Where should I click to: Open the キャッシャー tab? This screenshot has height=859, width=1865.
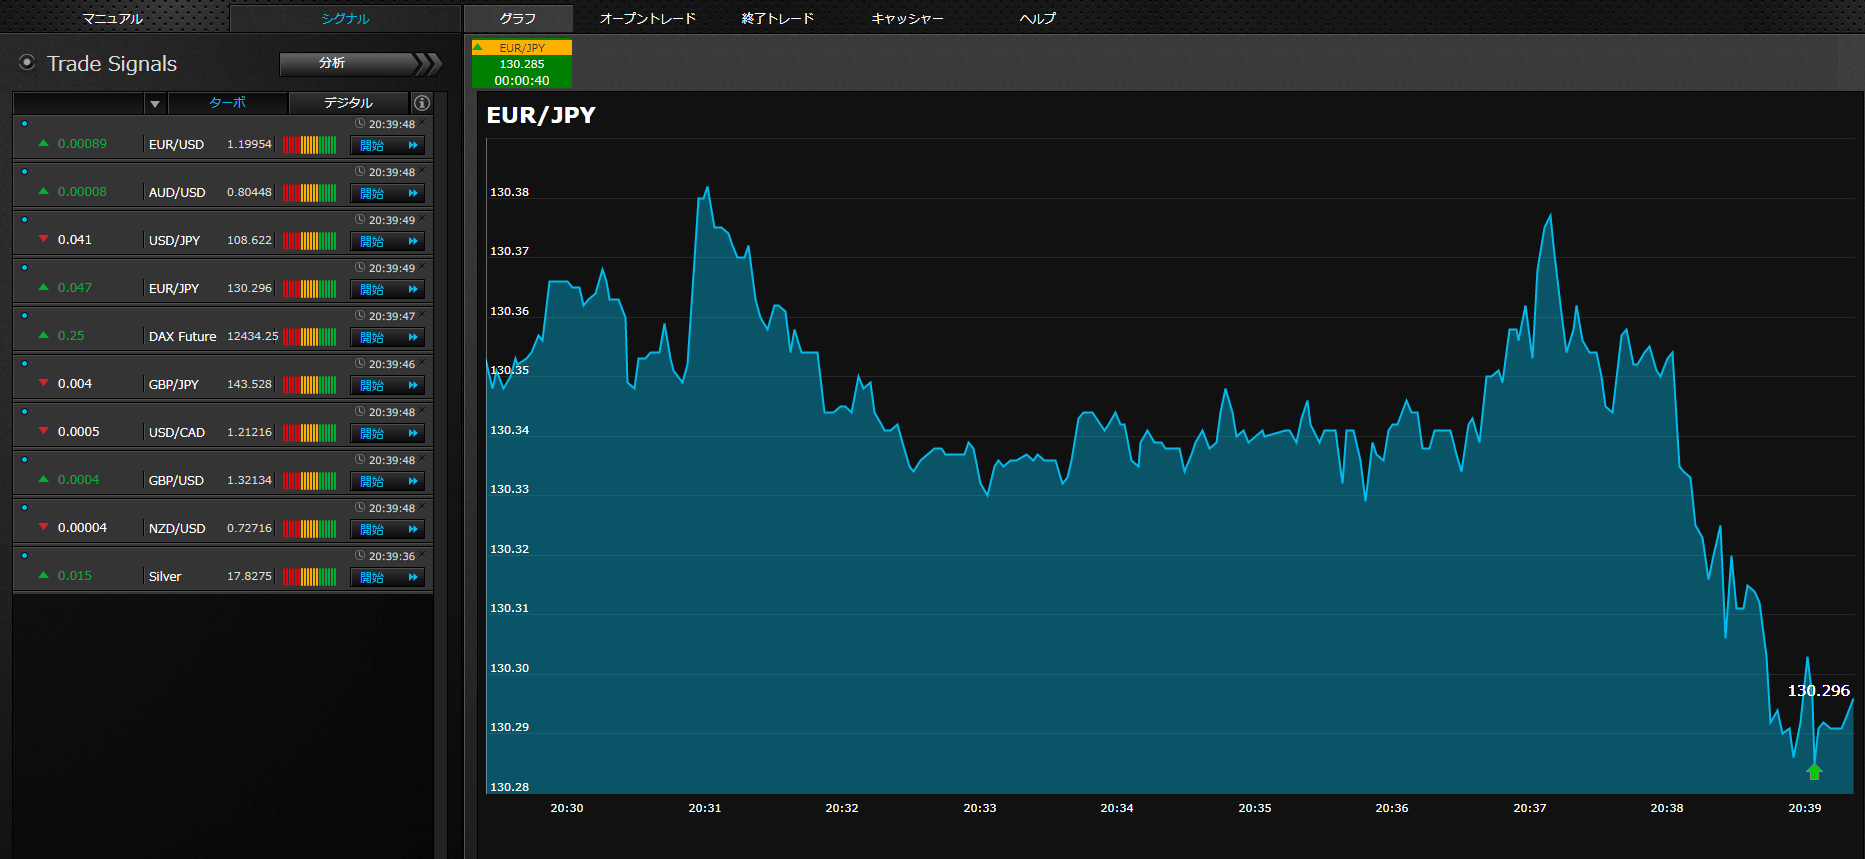[x=907, y=18]
